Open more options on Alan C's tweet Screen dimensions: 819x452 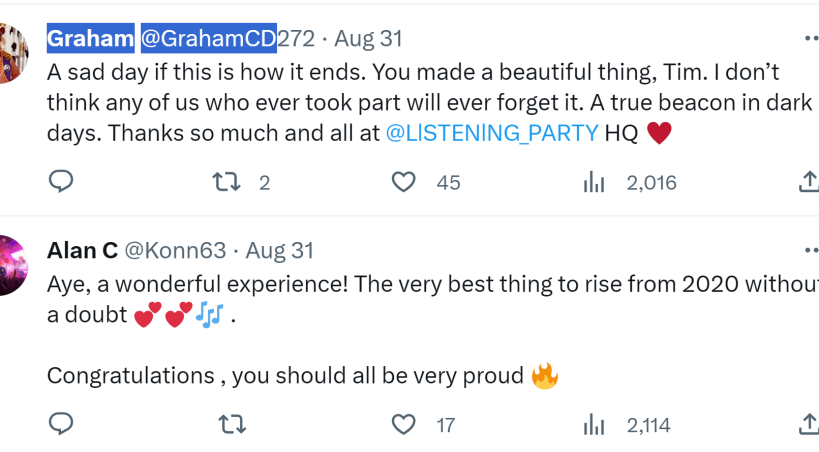[811, 249]
